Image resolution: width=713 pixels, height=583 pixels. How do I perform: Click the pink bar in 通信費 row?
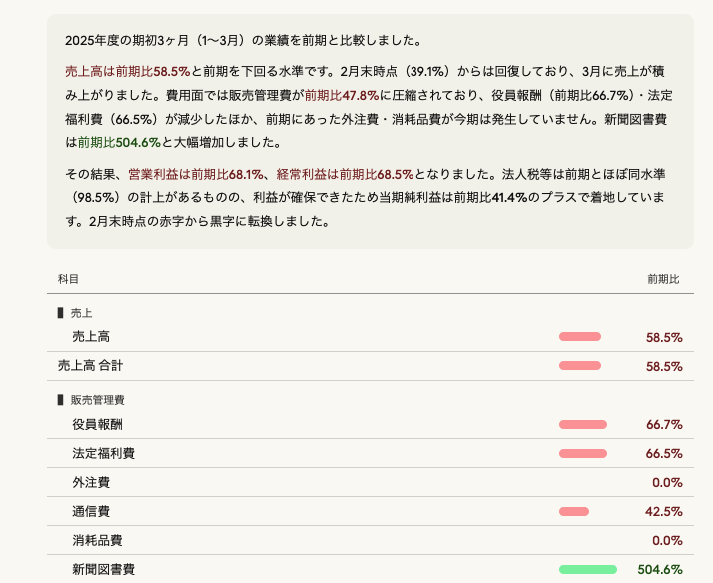click(x=574, y=512)
